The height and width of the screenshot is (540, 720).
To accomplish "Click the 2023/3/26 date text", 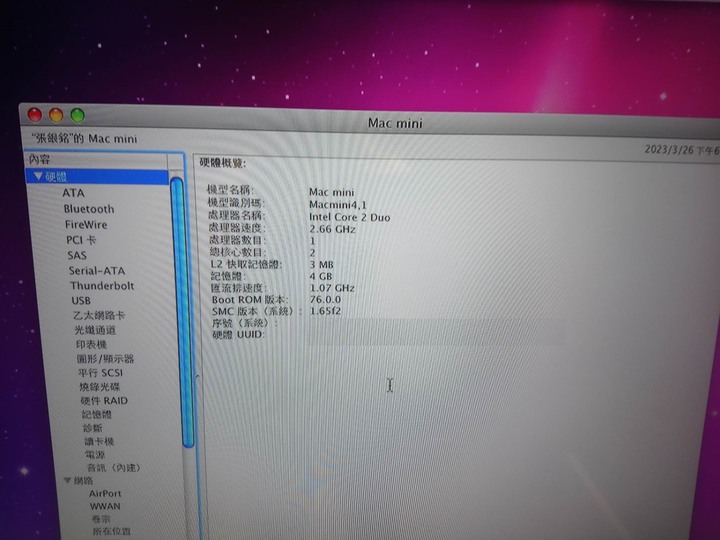I will click(669, 149).
